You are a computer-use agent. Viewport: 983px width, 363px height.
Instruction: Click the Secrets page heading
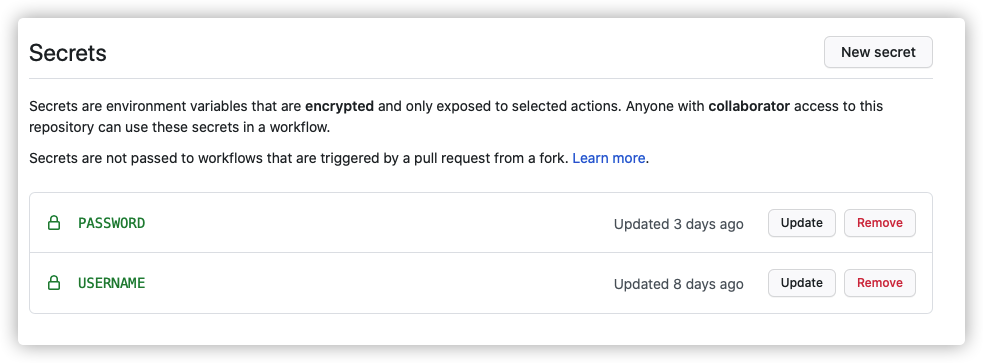point(68,53)
